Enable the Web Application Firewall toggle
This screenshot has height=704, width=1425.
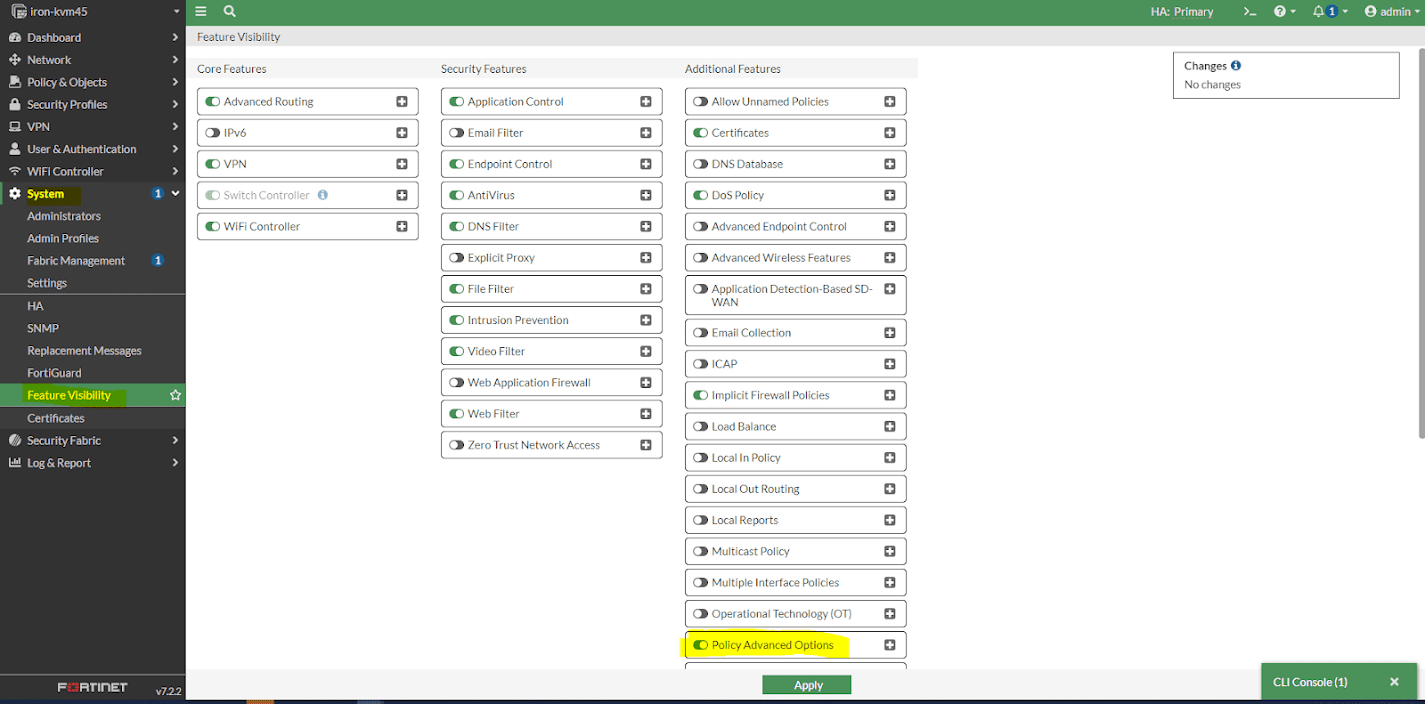click(x=456, y=382)
